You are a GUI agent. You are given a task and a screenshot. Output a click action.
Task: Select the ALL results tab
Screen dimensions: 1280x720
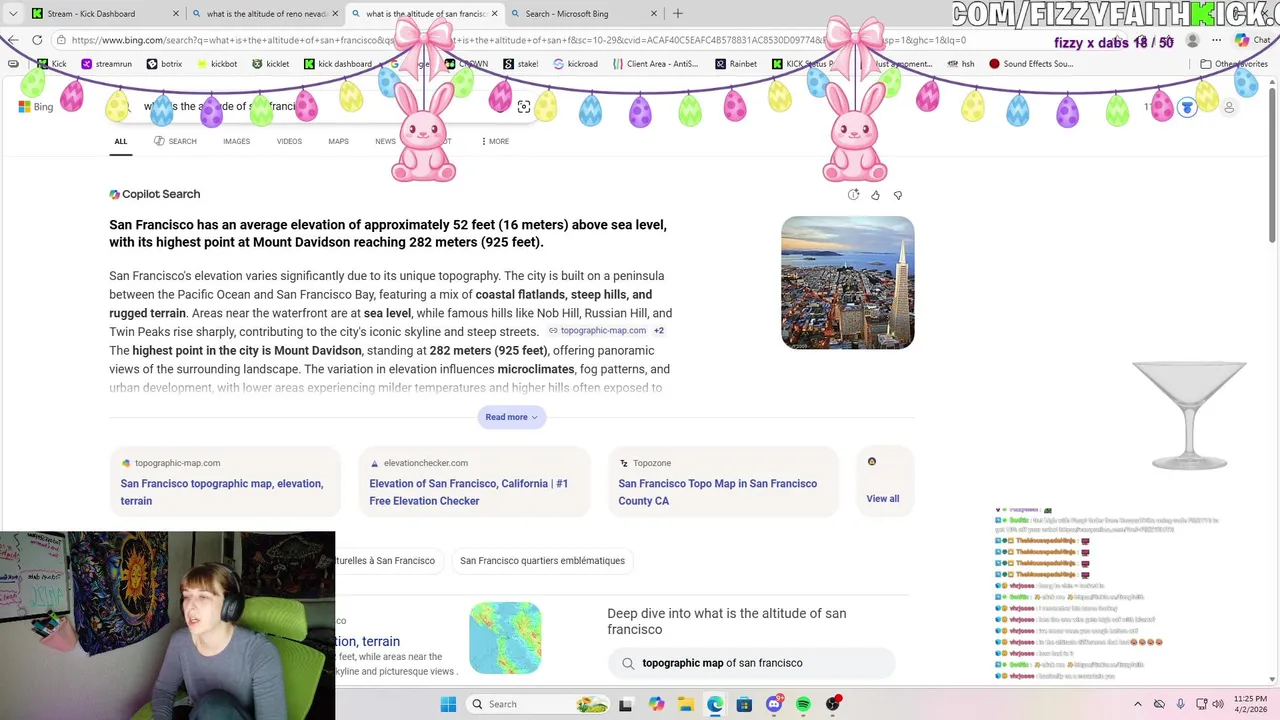pos(121,141)
